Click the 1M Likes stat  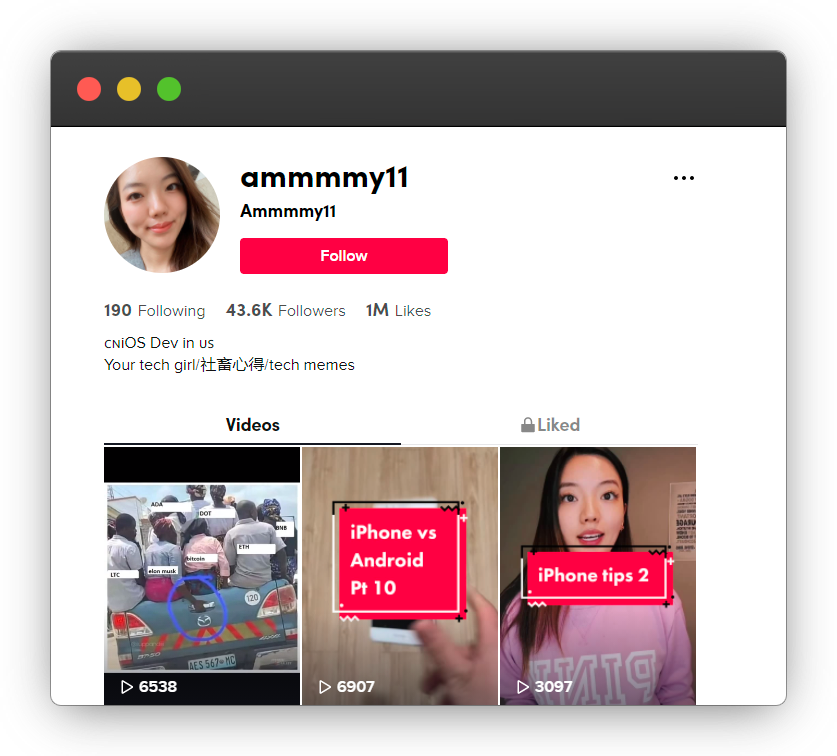click(398, 310)
